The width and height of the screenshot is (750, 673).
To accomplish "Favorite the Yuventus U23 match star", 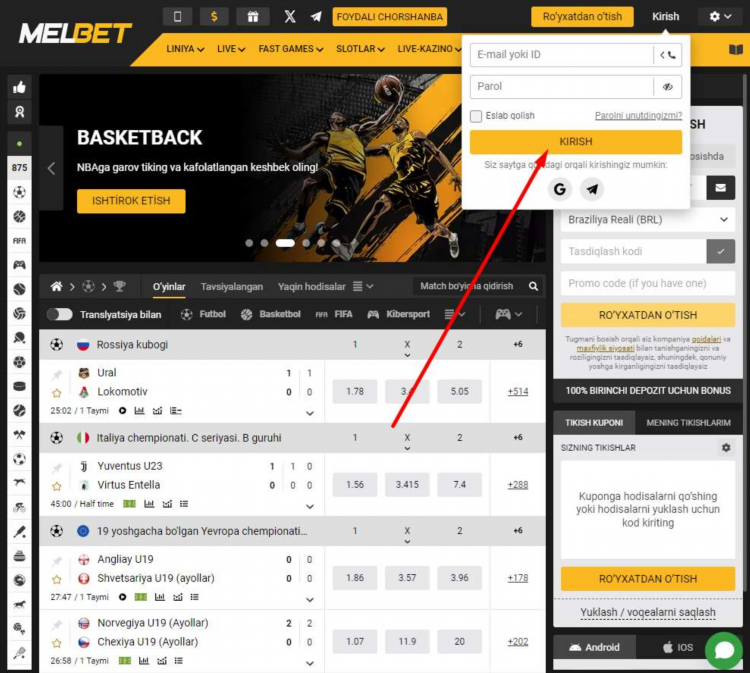I will pos(57,486).
